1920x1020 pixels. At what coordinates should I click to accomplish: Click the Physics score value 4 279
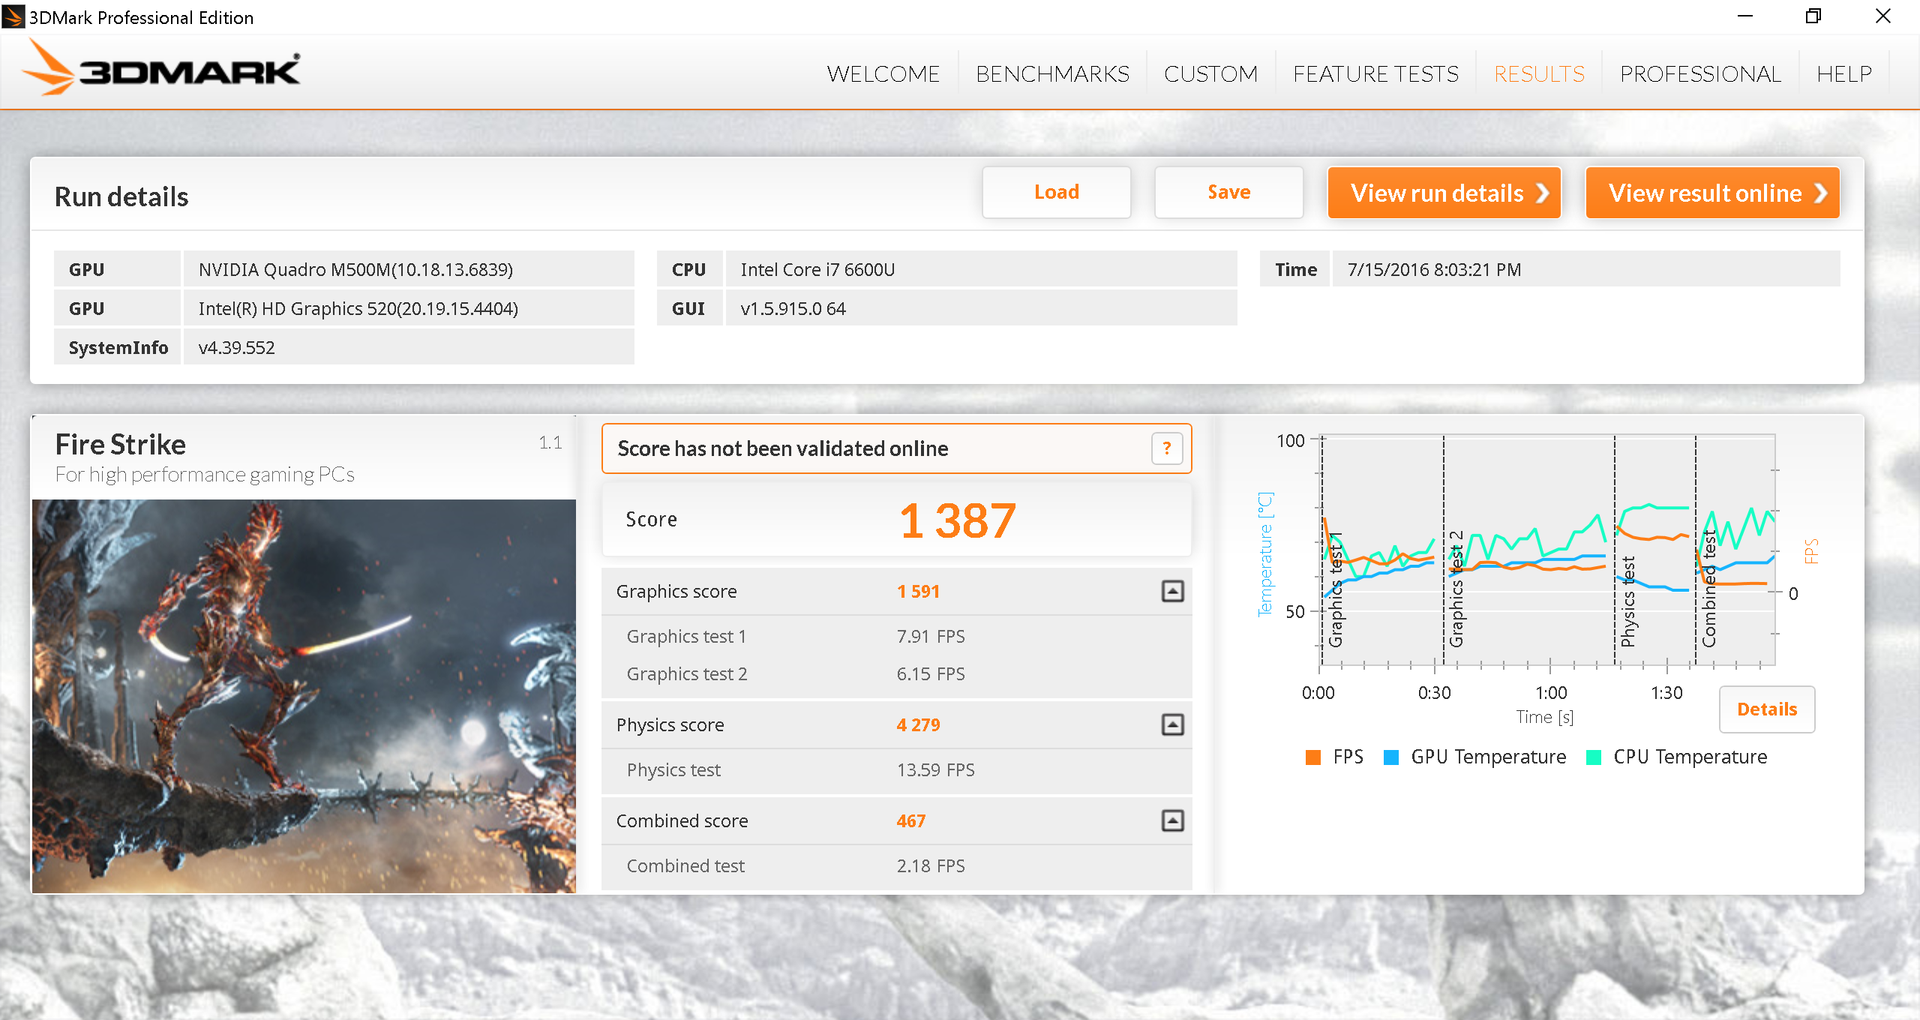918,725
